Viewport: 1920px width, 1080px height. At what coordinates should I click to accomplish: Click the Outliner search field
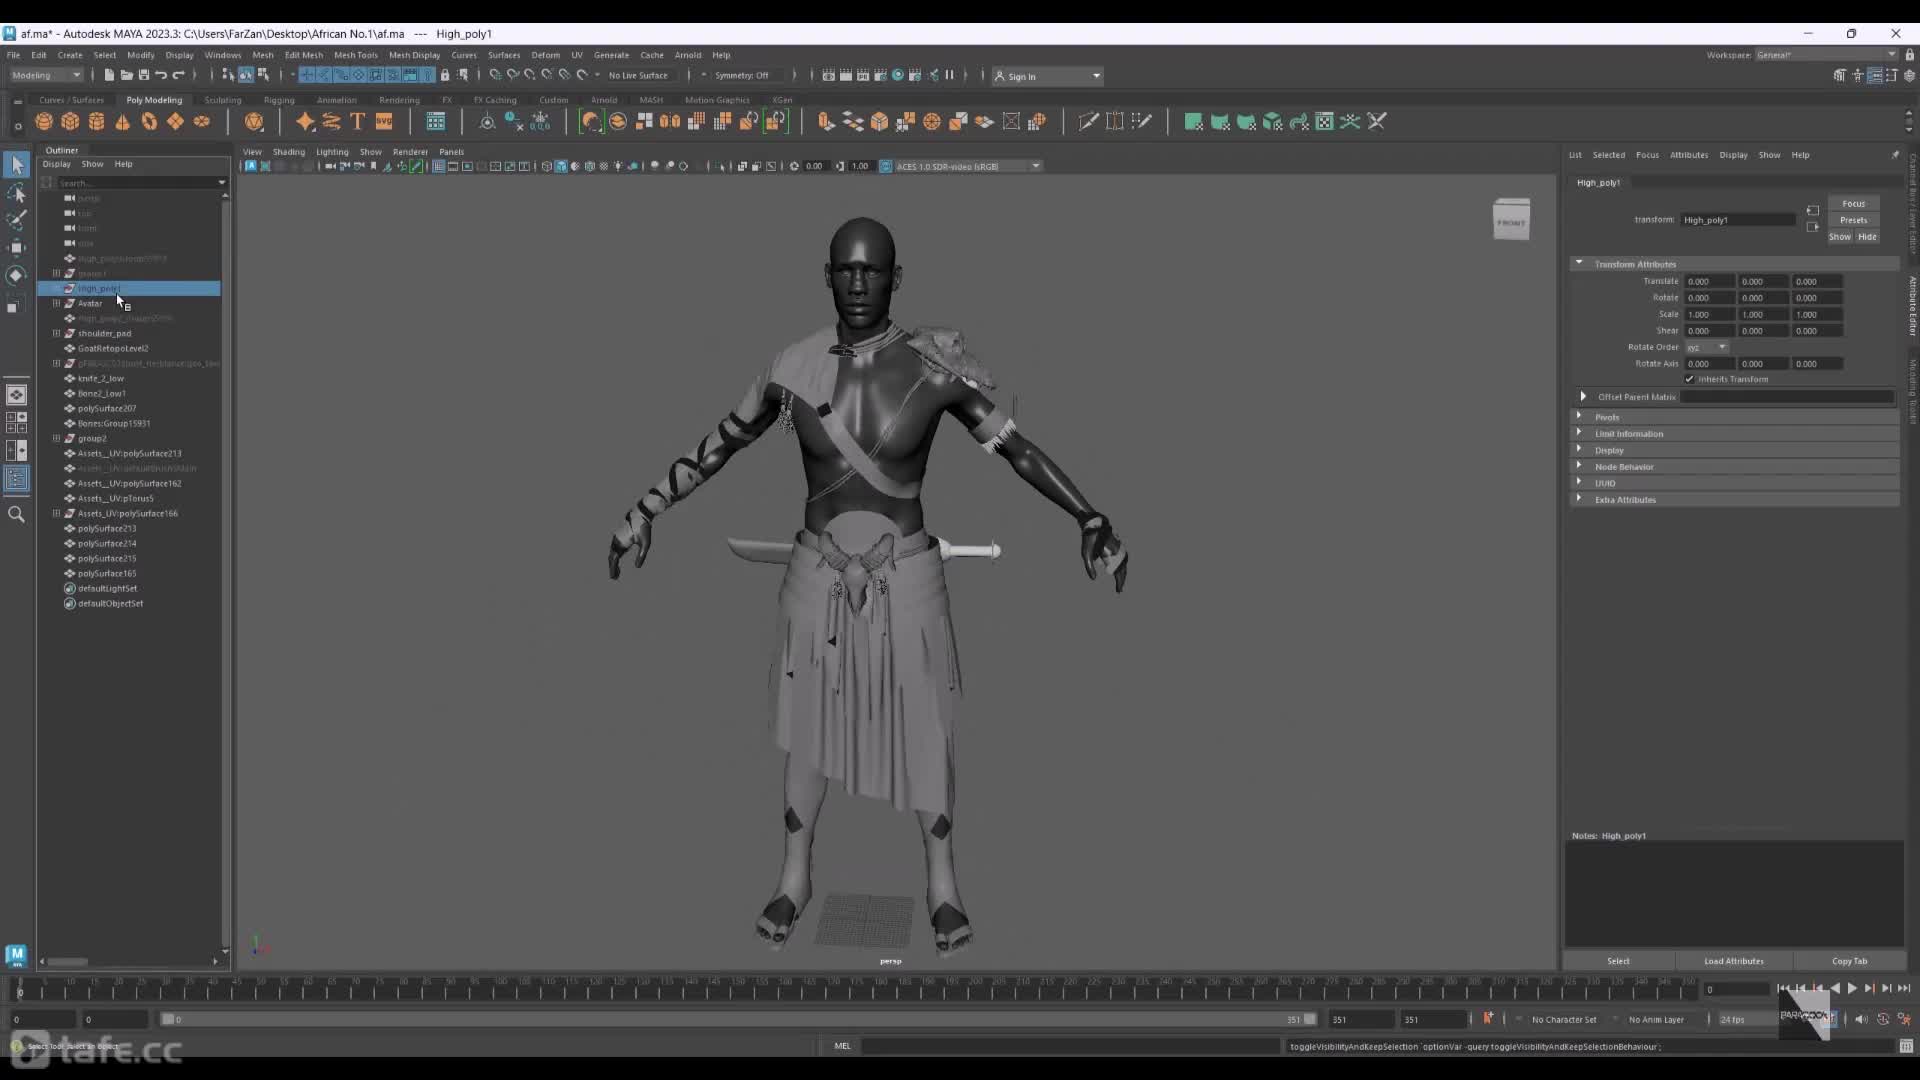pyautogui.click(x=137, y=183)
